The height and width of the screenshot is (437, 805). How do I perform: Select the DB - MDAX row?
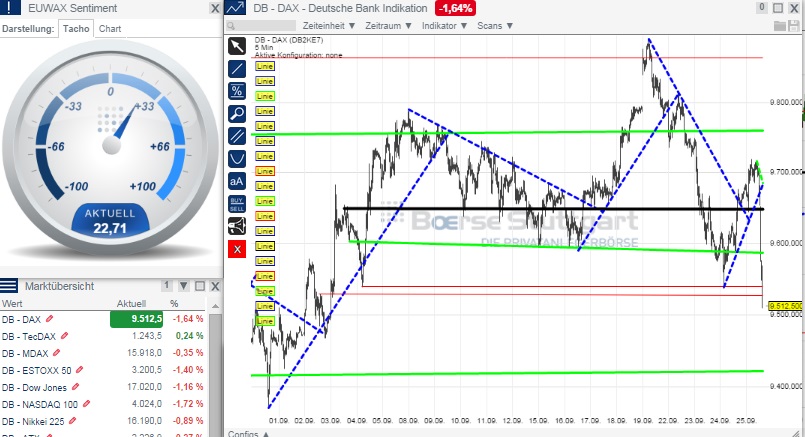(x=103, y=353)
